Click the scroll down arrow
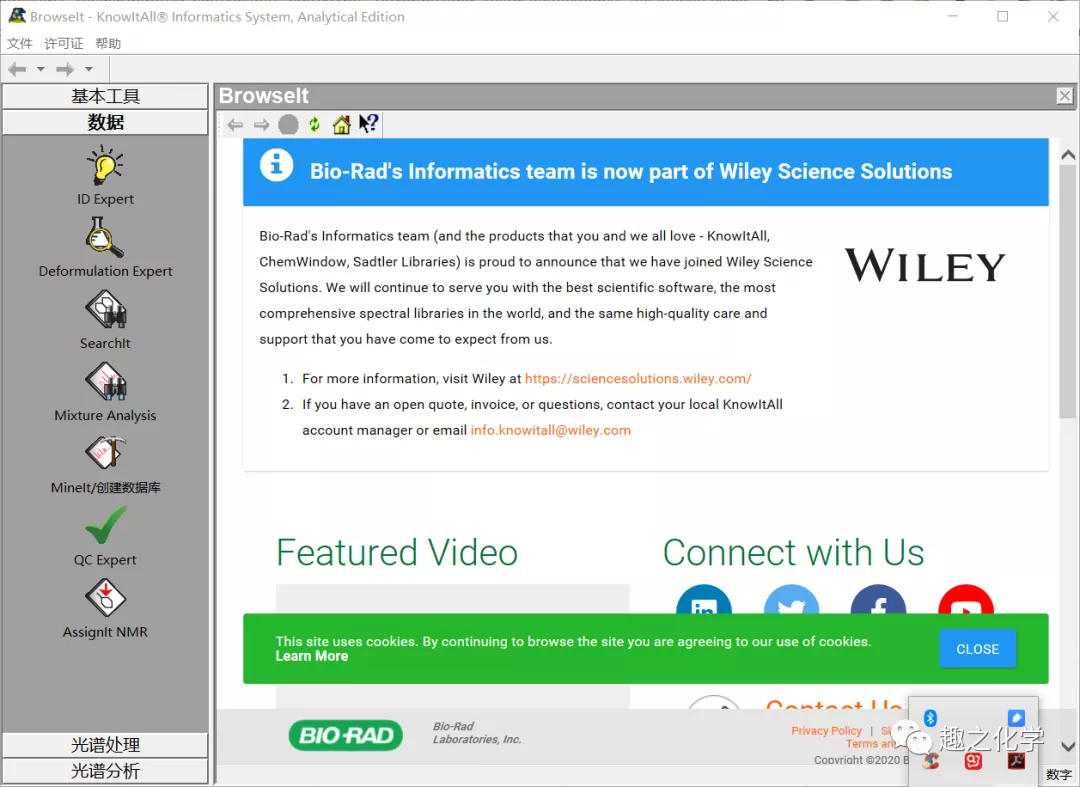This screenshot has height=787, width=1080. coord(1068,746)
